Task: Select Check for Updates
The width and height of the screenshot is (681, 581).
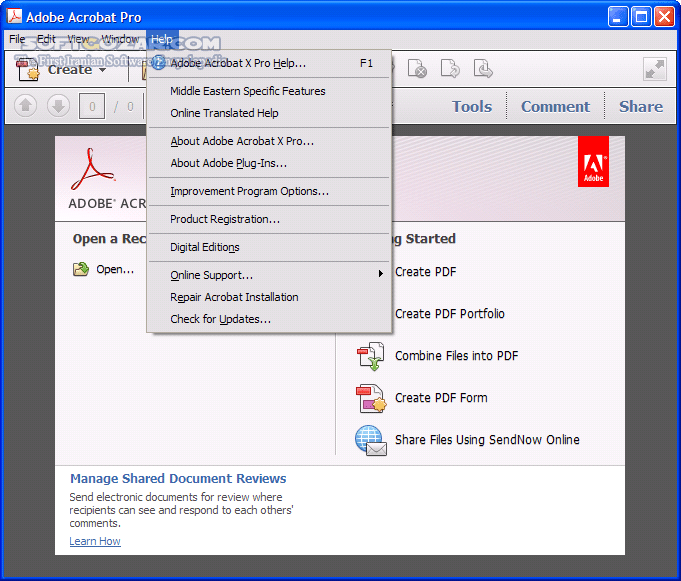Action: point(269,319)
